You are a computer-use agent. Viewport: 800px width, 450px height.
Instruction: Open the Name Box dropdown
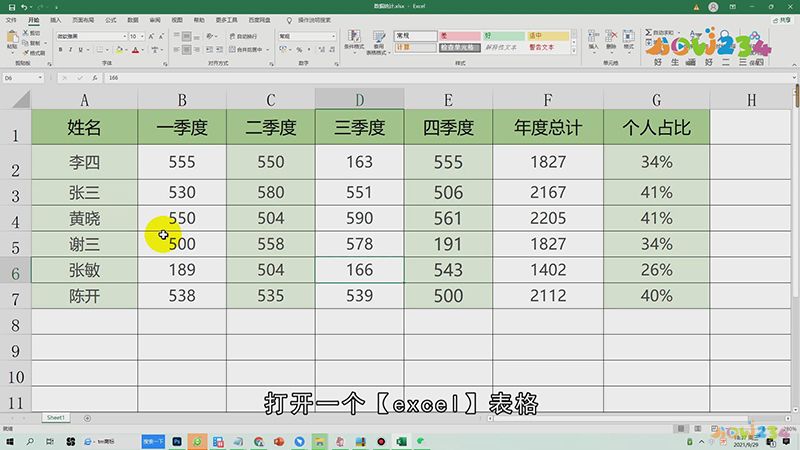coord(40,78)
